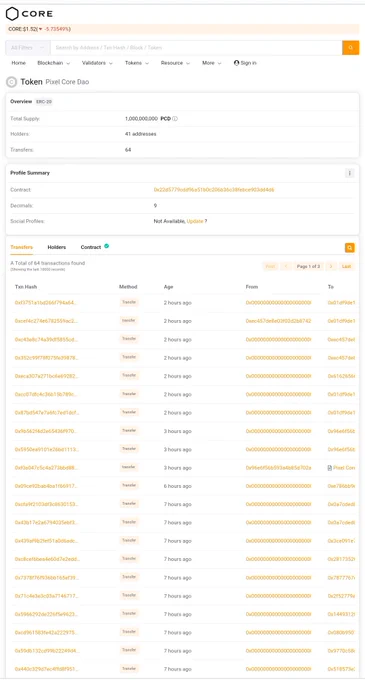Open transaction hash 0x87bd547e7a6fc7ed1dcf...

[46, 413]
